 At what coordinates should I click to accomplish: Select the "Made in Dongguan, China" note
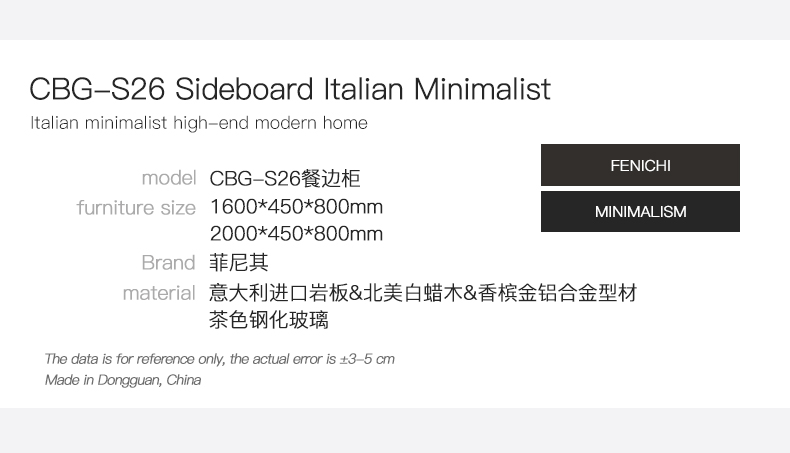pos(123,380)
